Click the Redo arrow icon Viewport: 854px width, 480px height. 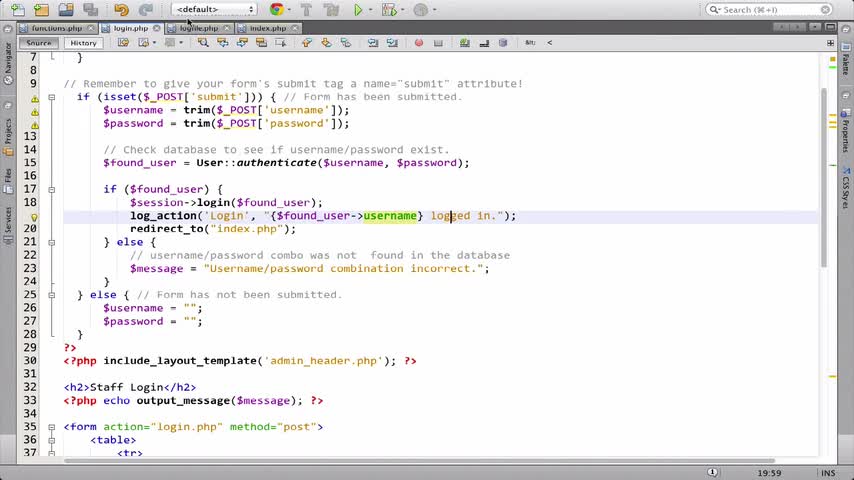[145, 9]
